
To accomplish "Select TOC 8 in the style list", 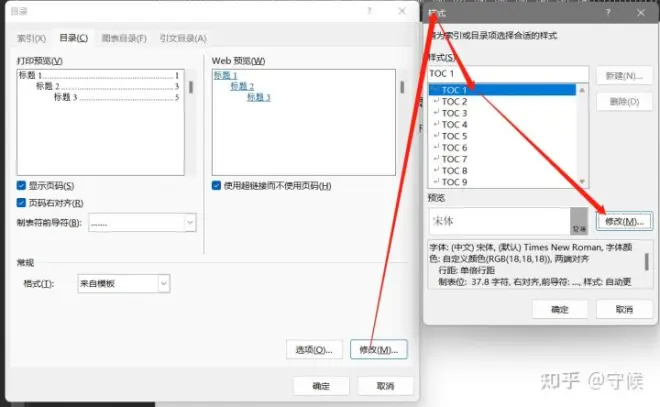I will (x=503, y=170).
